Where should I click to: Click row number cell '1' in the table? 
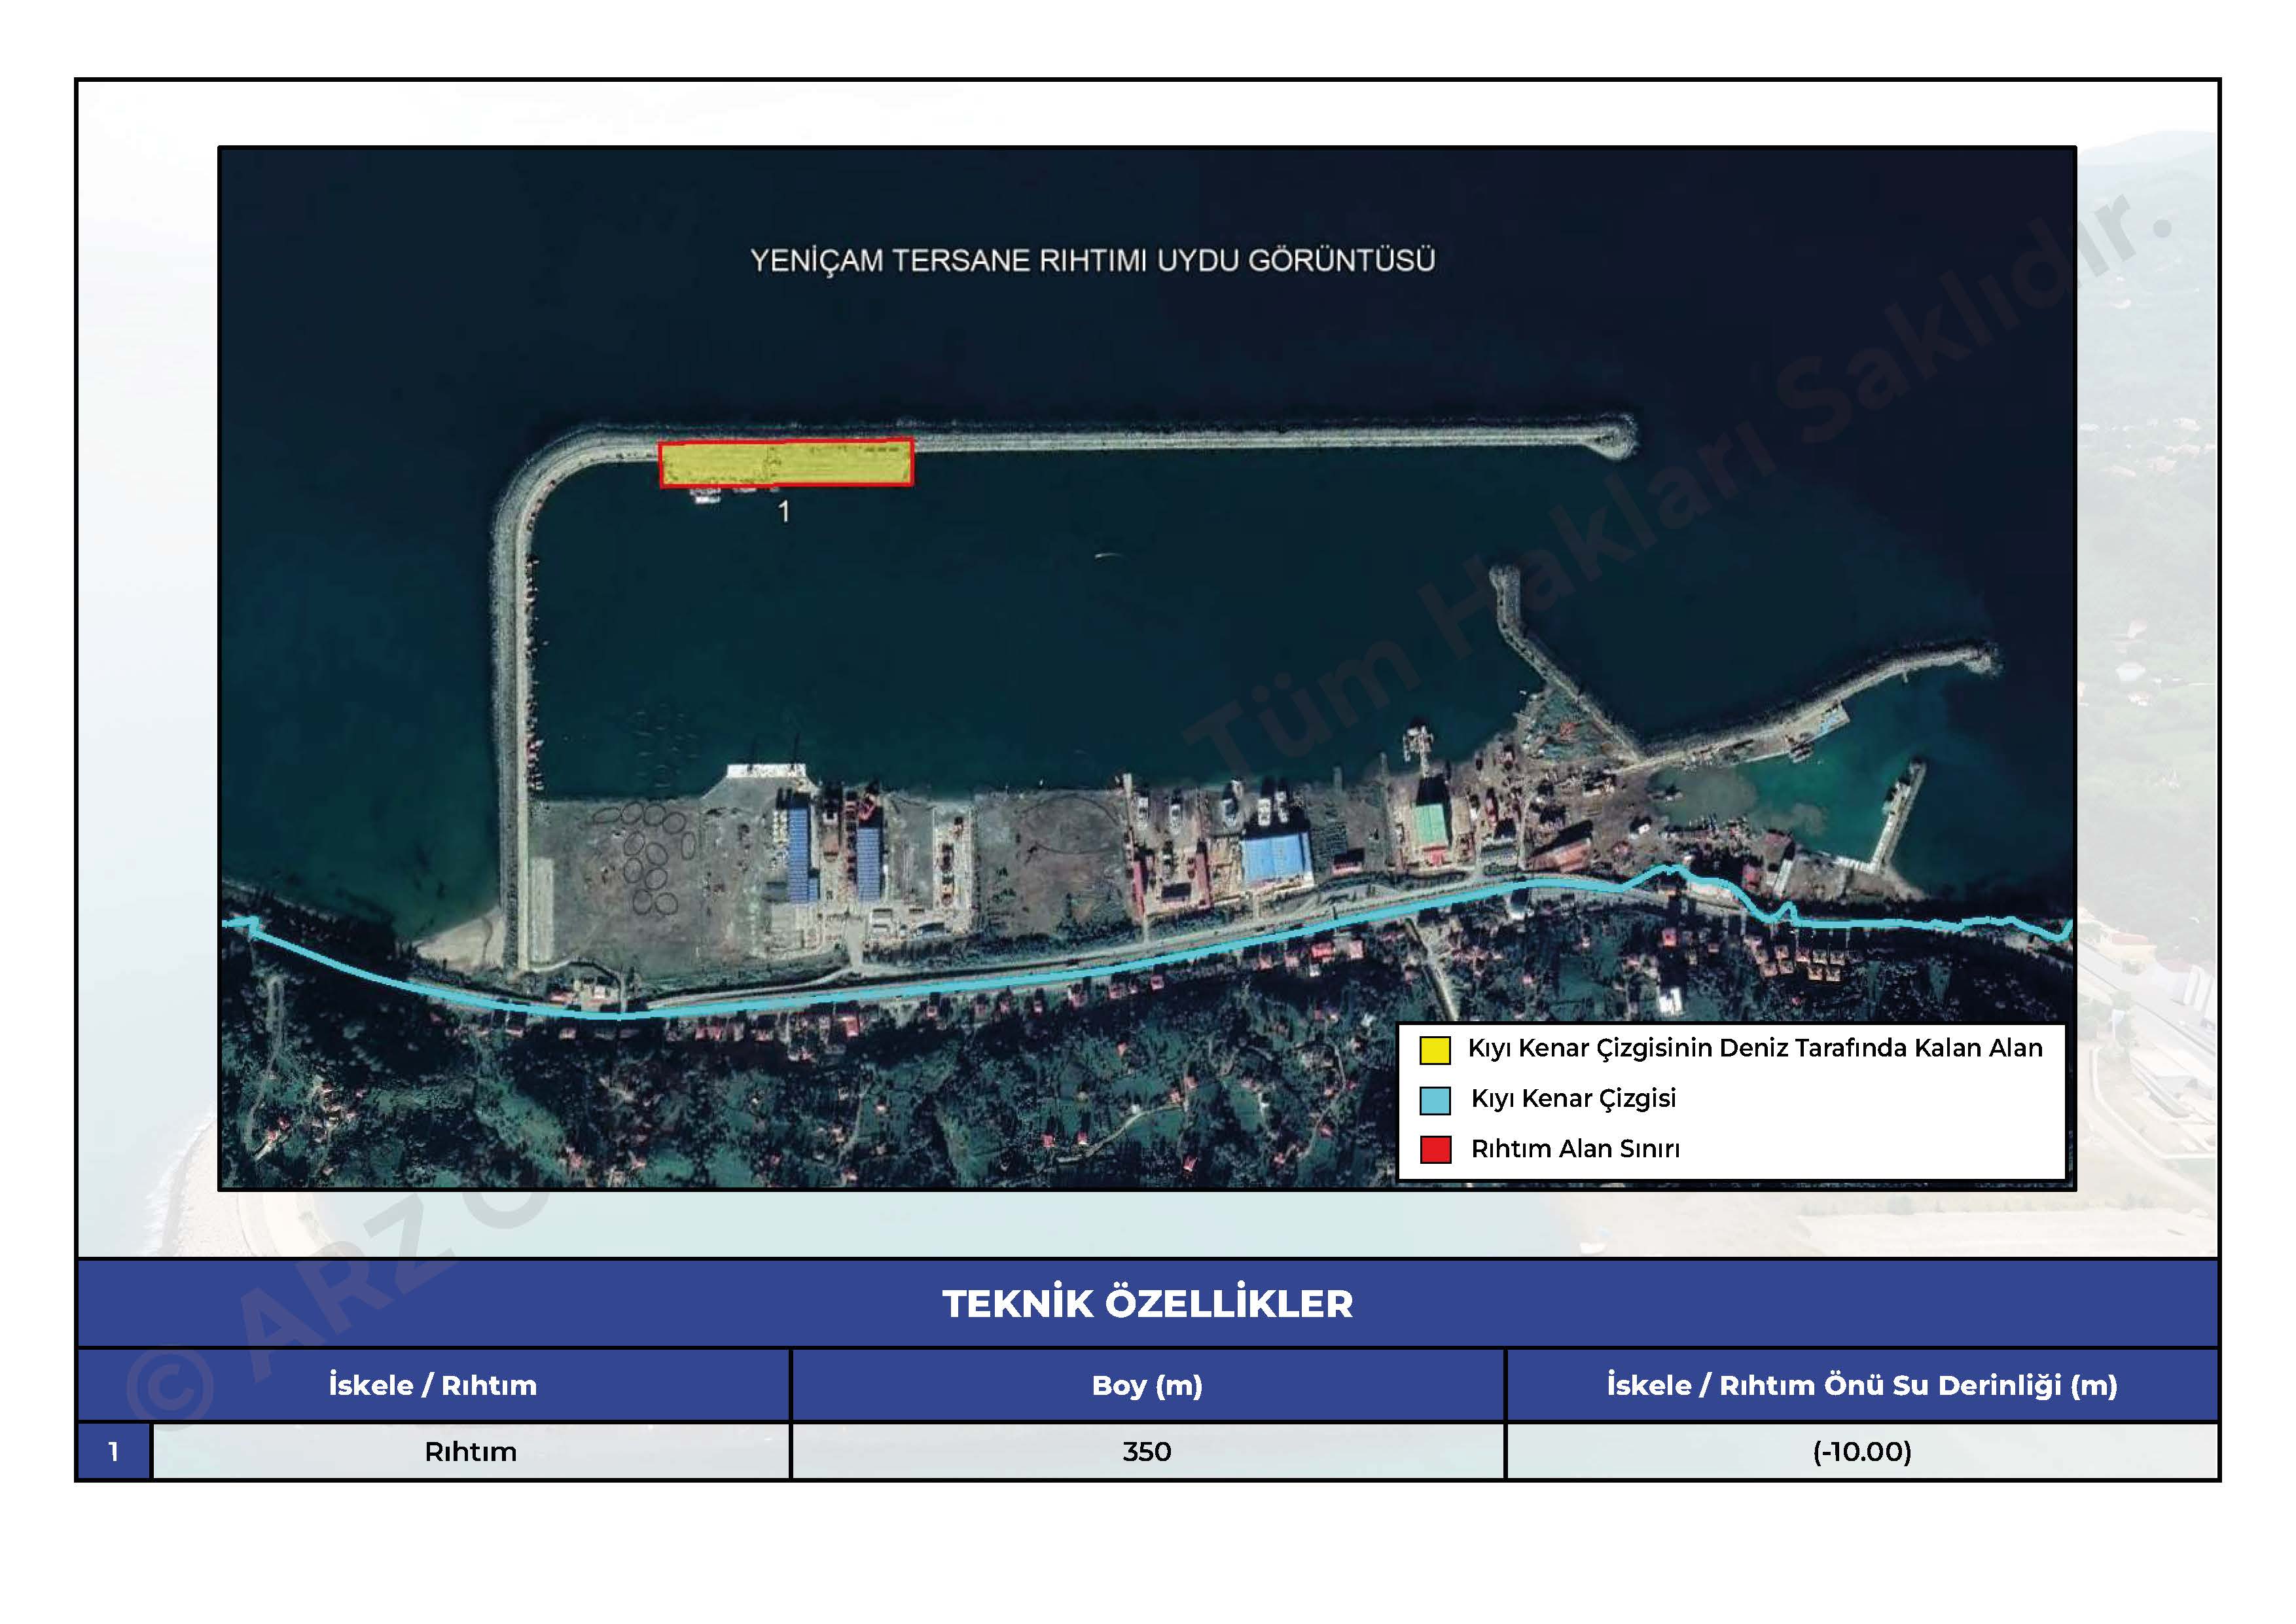(113, 1451)
